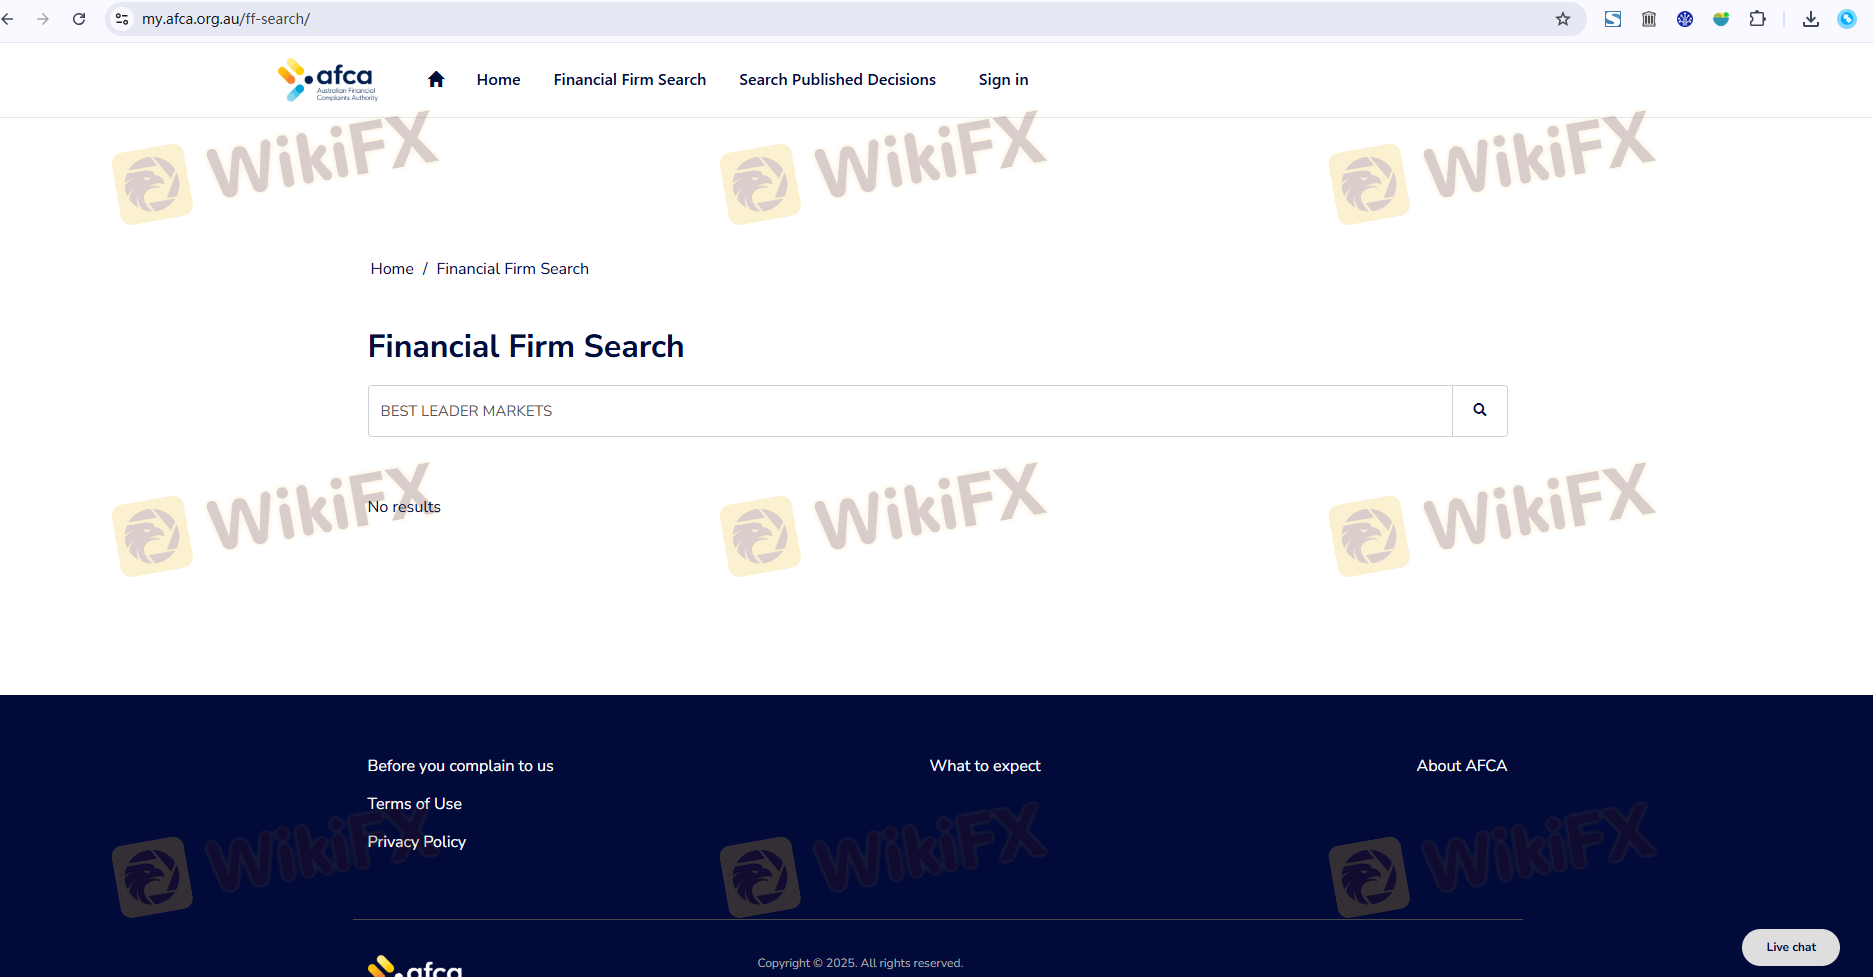Click the AFCA logo in header
This screenshot has height=977, width=1873.
click(328, 80)
